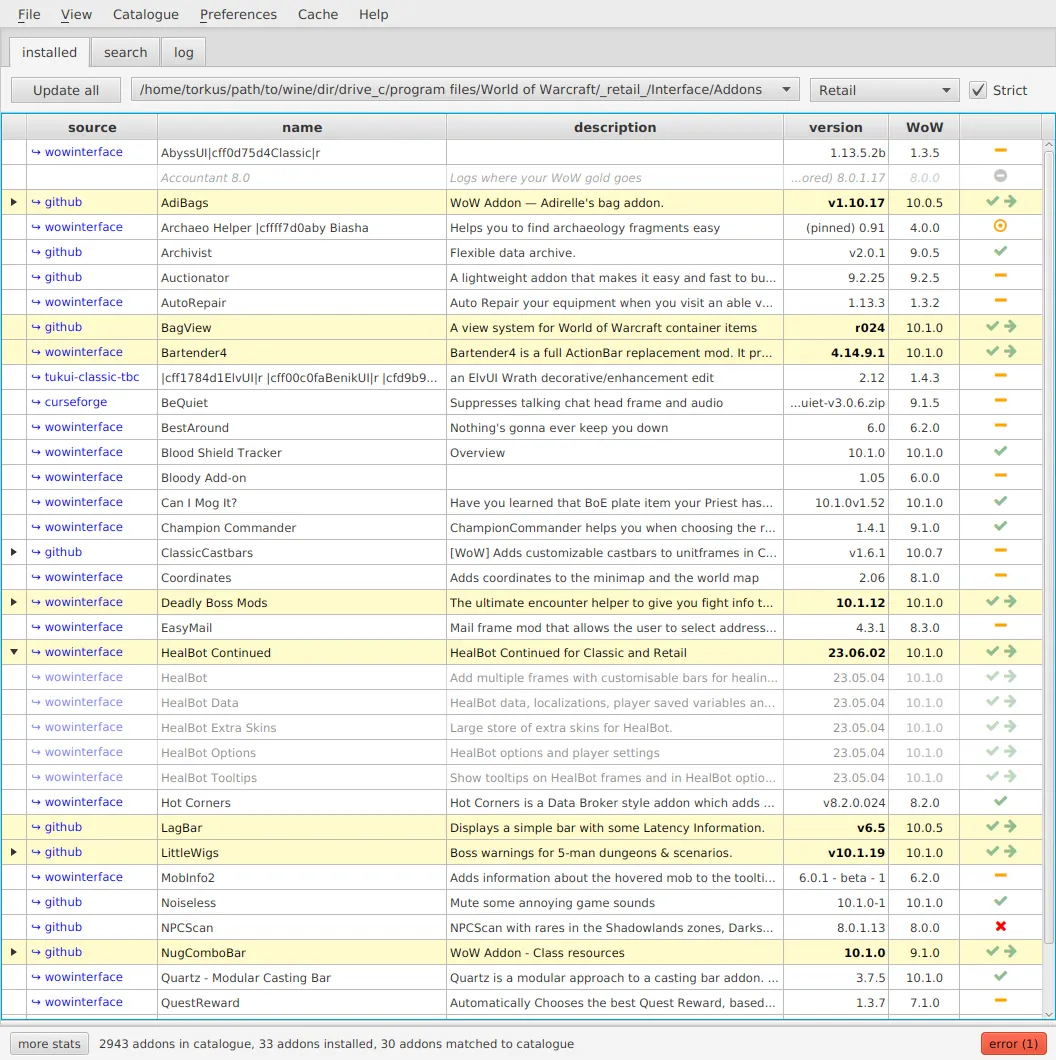Click the orange dash icon for Auctionator
1056x1060 pixels.
[1001, 276]
